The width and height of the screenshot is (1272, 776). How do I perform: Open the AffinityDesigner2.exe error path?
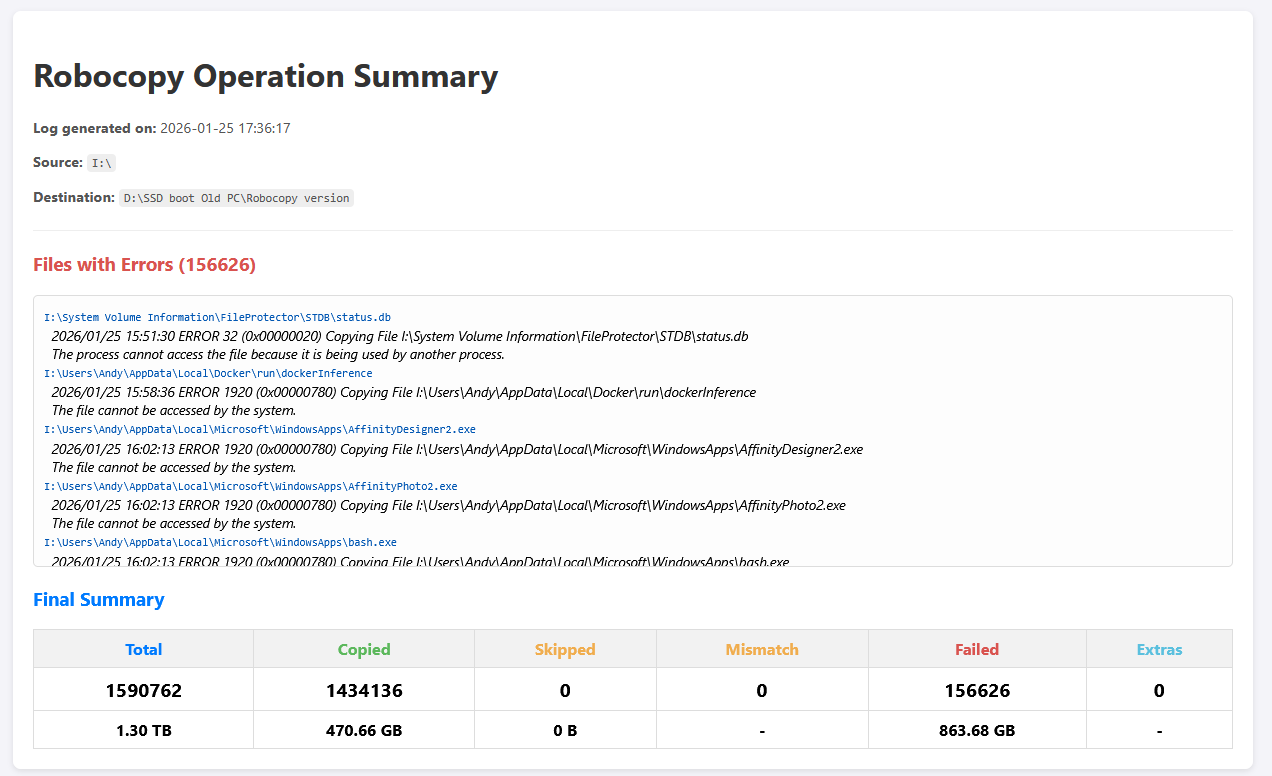pos(259,429)
